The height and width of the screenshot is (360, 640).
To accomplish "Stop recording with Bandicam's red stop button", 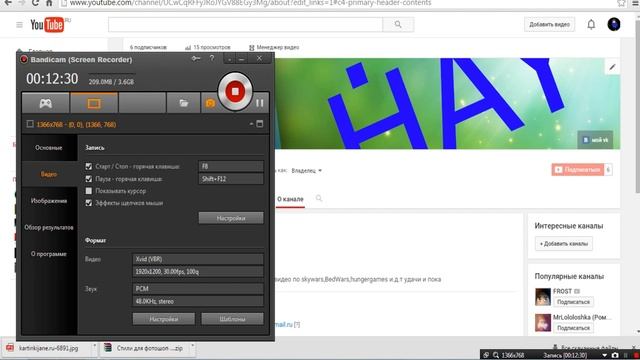I will 235,91.
